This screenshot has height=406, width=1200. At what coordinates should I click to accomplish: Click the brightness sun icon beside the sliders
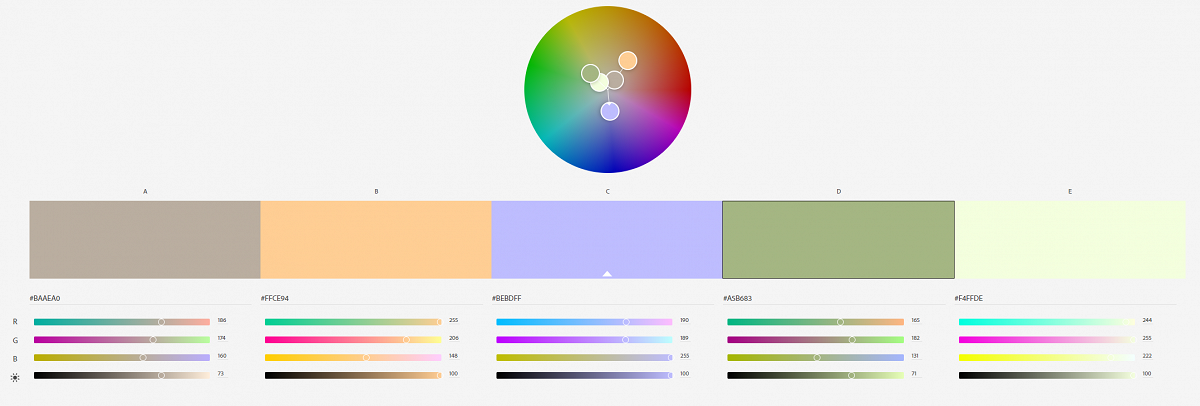click(x=14, y=376)
